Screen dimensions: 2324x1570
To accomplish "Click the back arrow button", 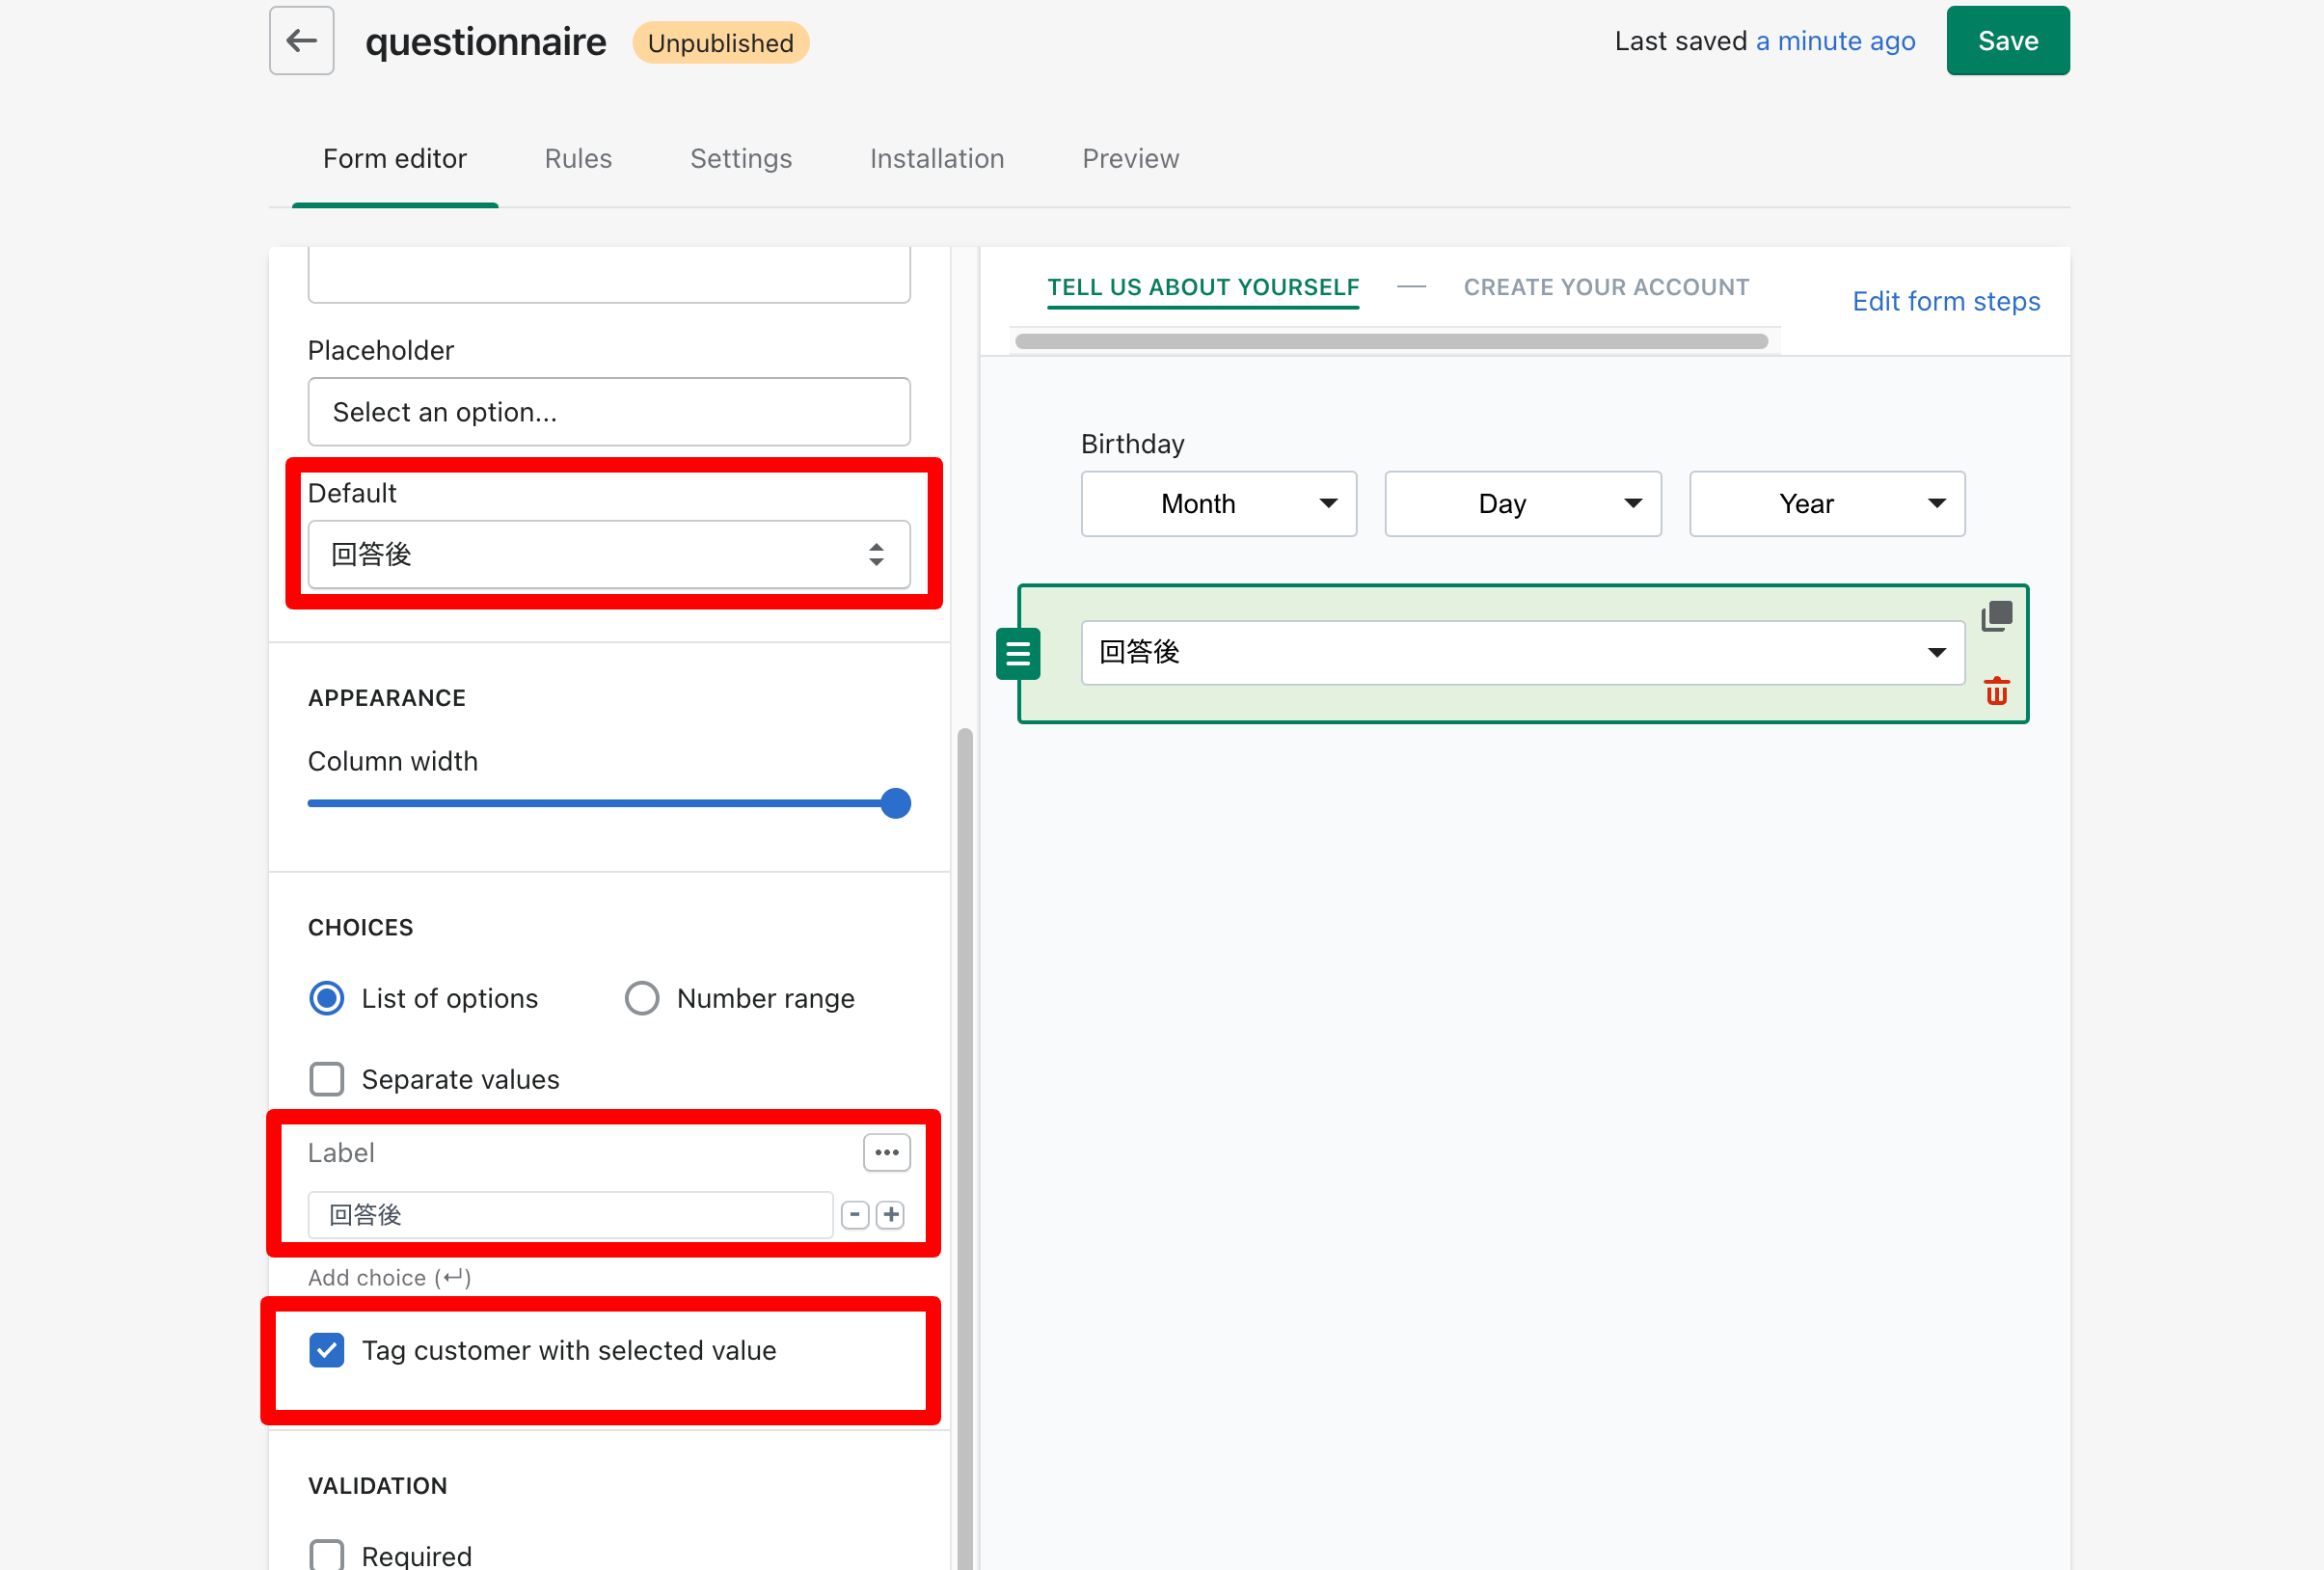I will (301, 41).
